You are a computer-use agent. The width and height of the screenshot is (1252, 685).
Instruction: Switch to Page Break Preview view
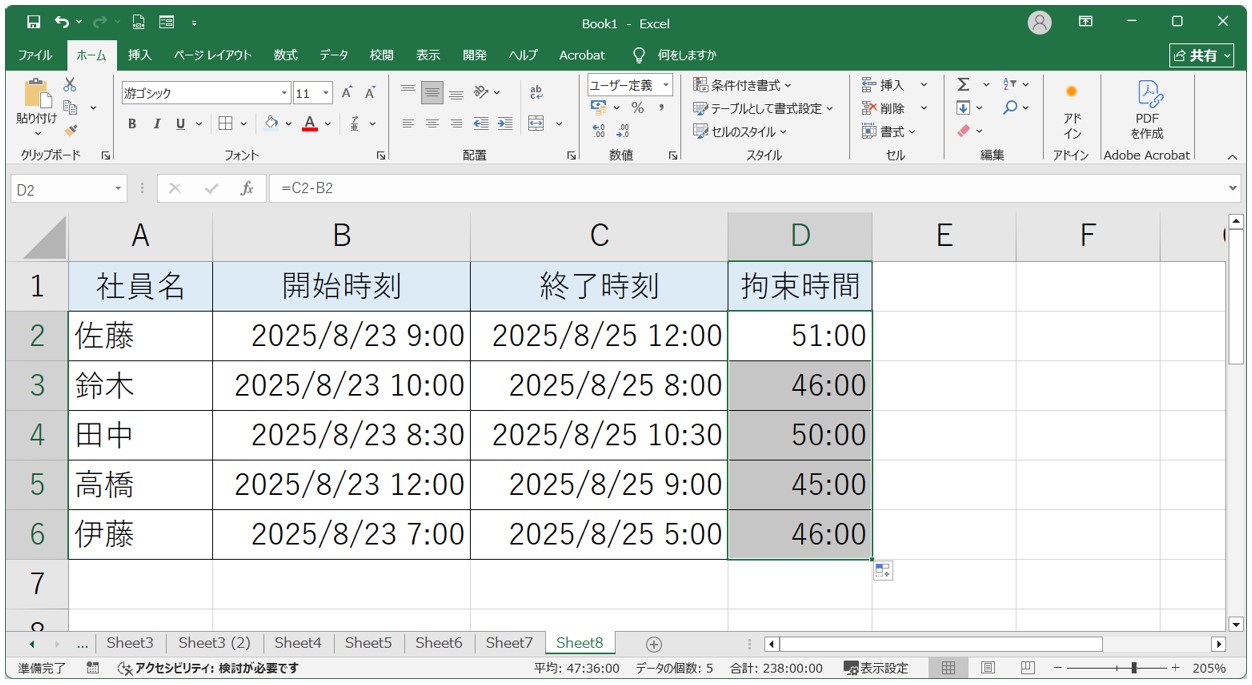pyautogui.click(x=1027, y=668)
